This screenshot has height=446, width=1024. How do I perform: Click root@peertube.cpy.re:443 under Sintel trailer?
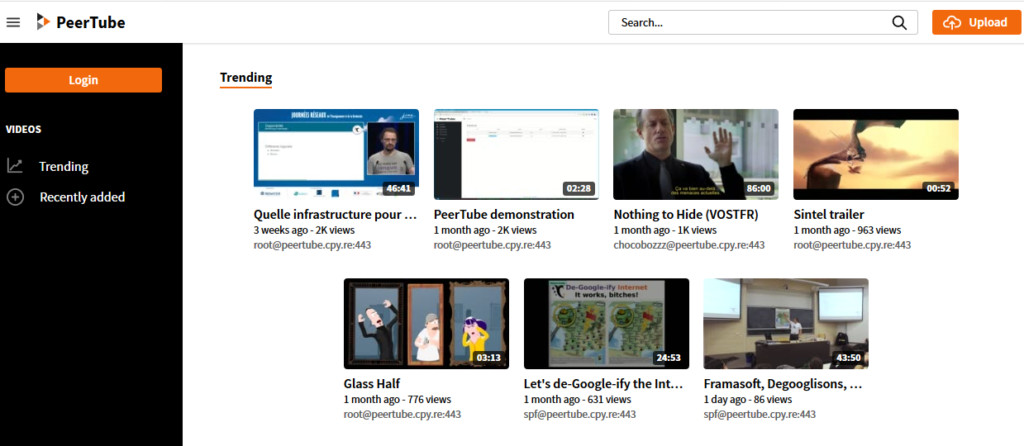852,246
